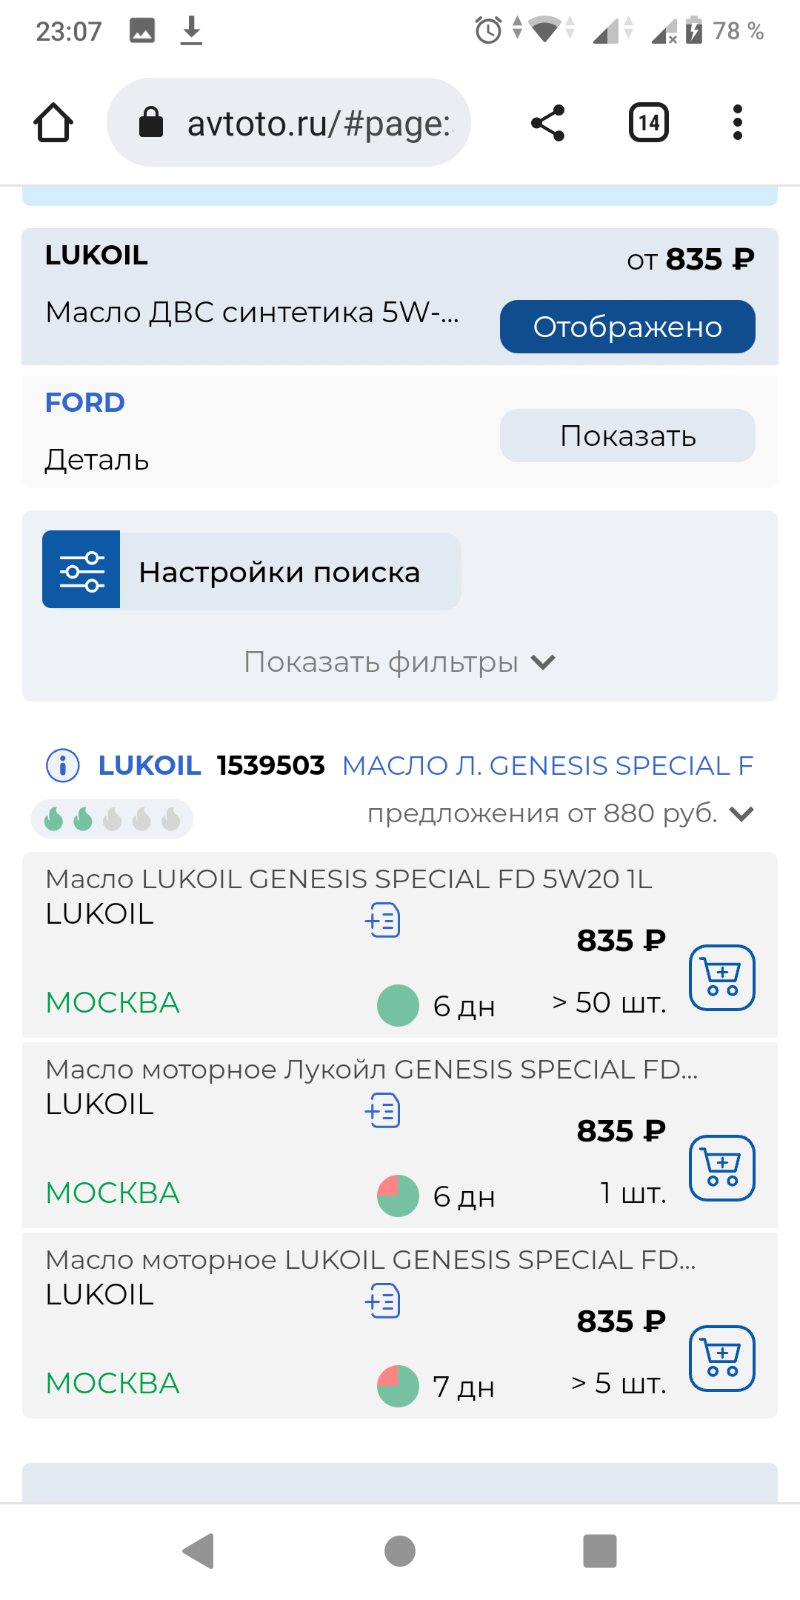800x1600 pixels.
Task: Click Показать button for FORD
Action: (627, 436)
